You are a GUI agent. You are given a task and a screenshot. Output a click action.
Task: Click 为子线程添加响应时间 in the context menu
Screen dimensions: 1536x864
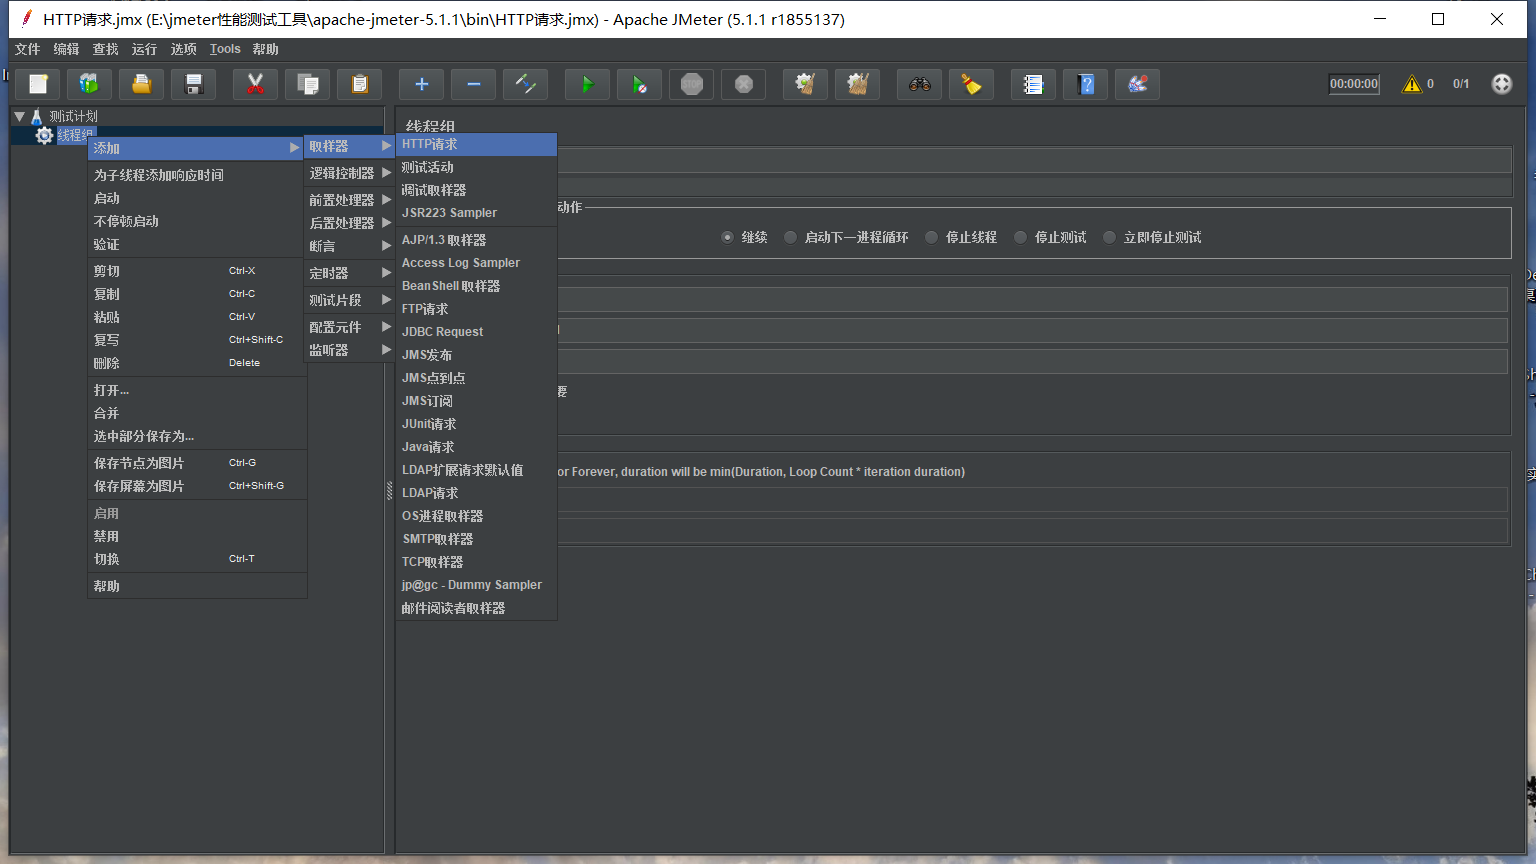[x=197, y=175]
